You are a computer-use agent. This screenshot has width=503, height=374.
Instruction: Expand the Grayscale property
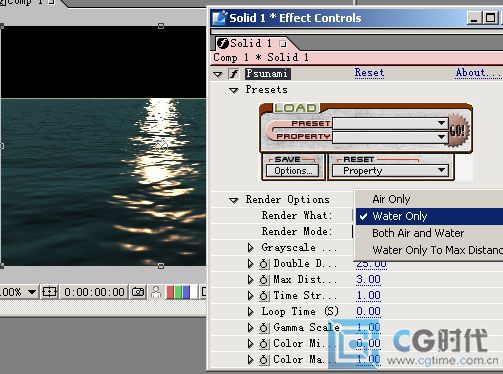tap(251, 248)
